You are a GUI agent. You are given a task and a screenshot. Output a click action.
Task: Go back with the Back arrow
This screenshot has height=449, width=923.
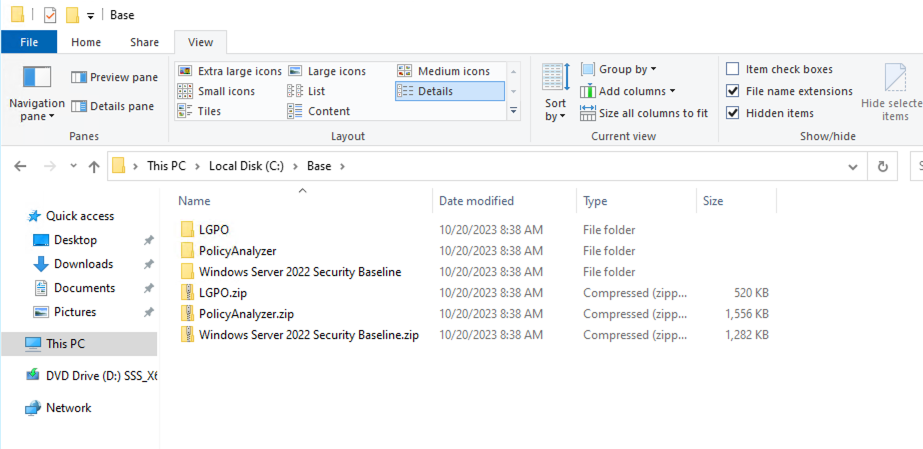[21, 167]
